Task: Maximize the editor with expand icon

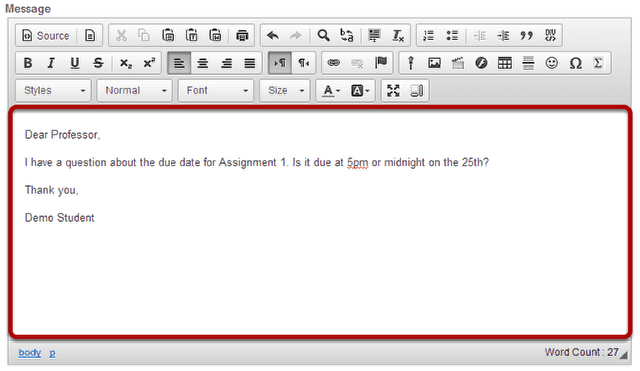Action: pyautogui.click(x=393, y=91)
